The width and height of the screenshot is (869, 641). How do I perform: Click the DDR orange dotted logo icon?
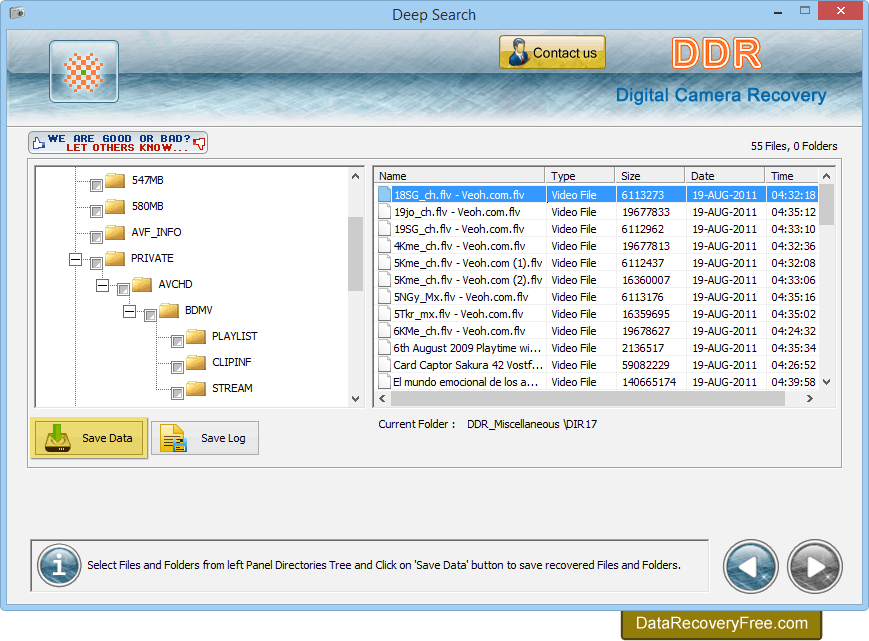coord(84,71)
